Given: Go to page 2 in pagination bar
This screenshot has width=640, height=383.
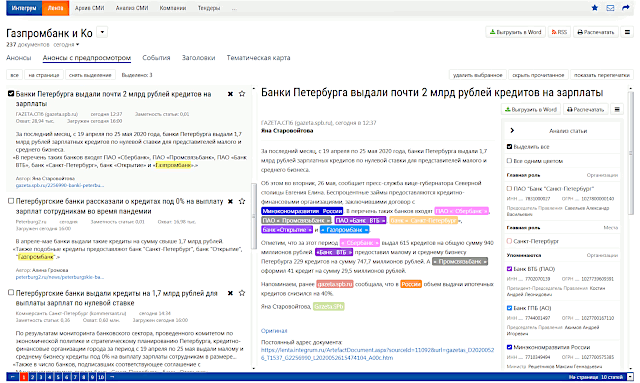Looking at the screenshot, I should pyautogui.click(x=33, y=377).
